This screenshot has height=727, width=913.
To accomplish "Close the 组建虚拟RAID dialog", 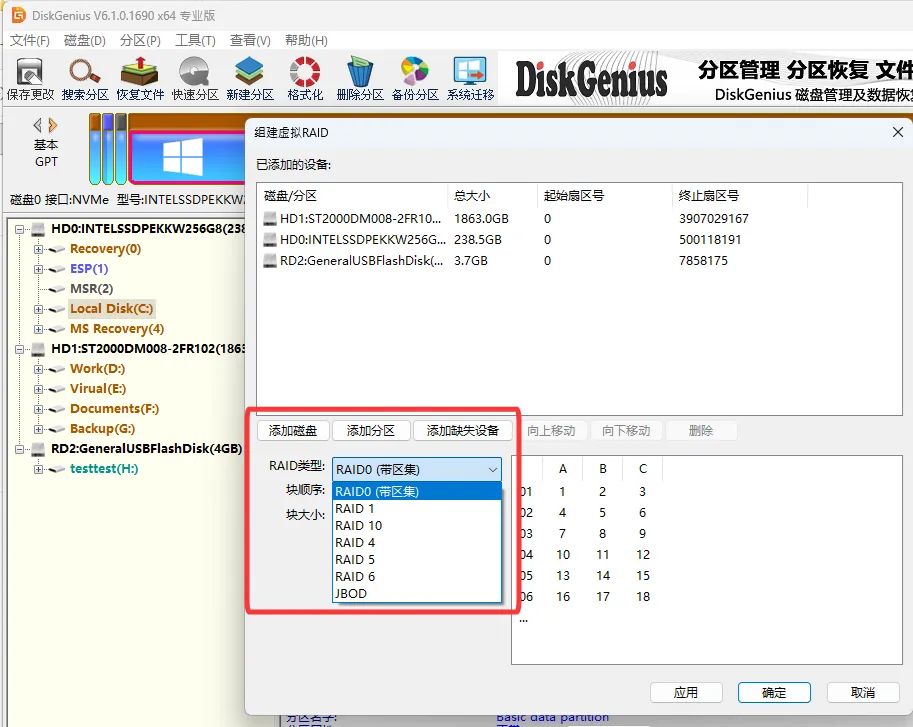I will pyautogui.click(x=898, y=132).
